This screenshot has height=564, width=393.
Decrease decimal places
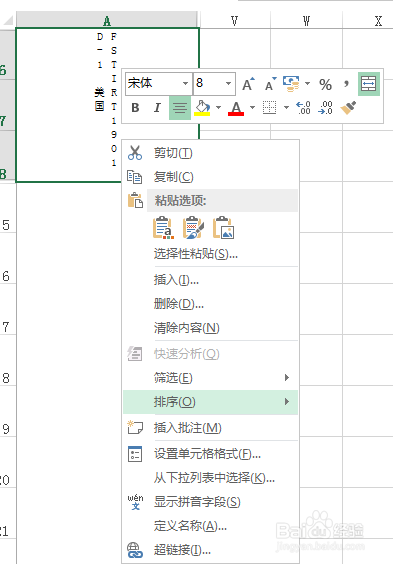pos(325,108)
